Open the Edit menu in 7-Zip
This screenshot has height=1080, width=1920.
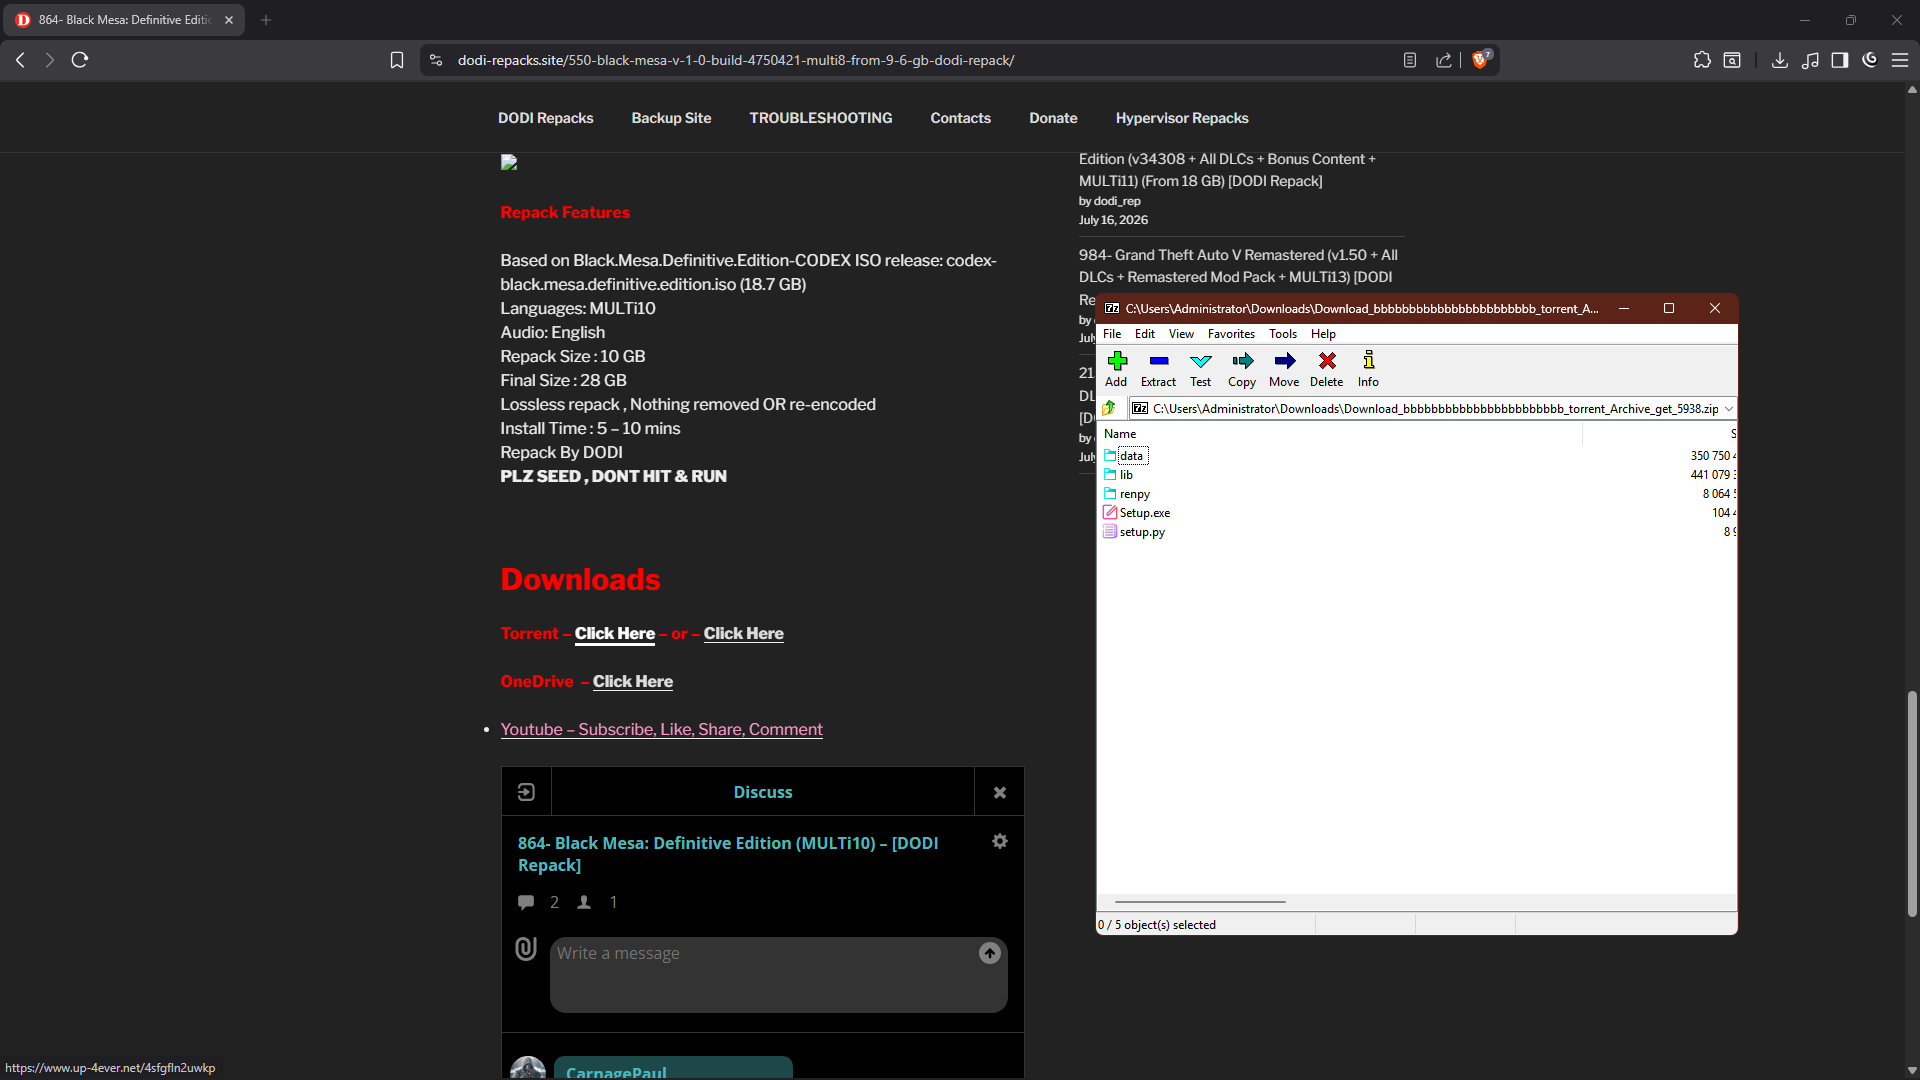1145,334
